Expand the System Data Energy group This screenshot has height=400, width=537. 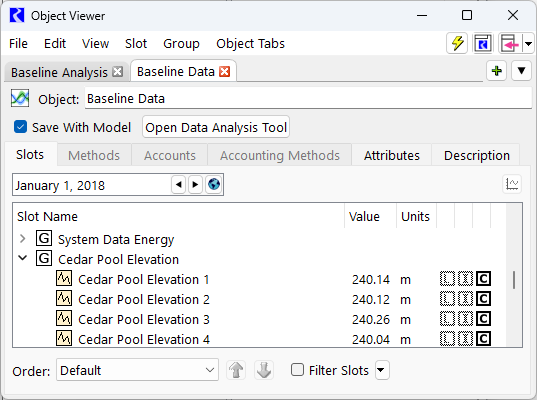pos(23,239)
